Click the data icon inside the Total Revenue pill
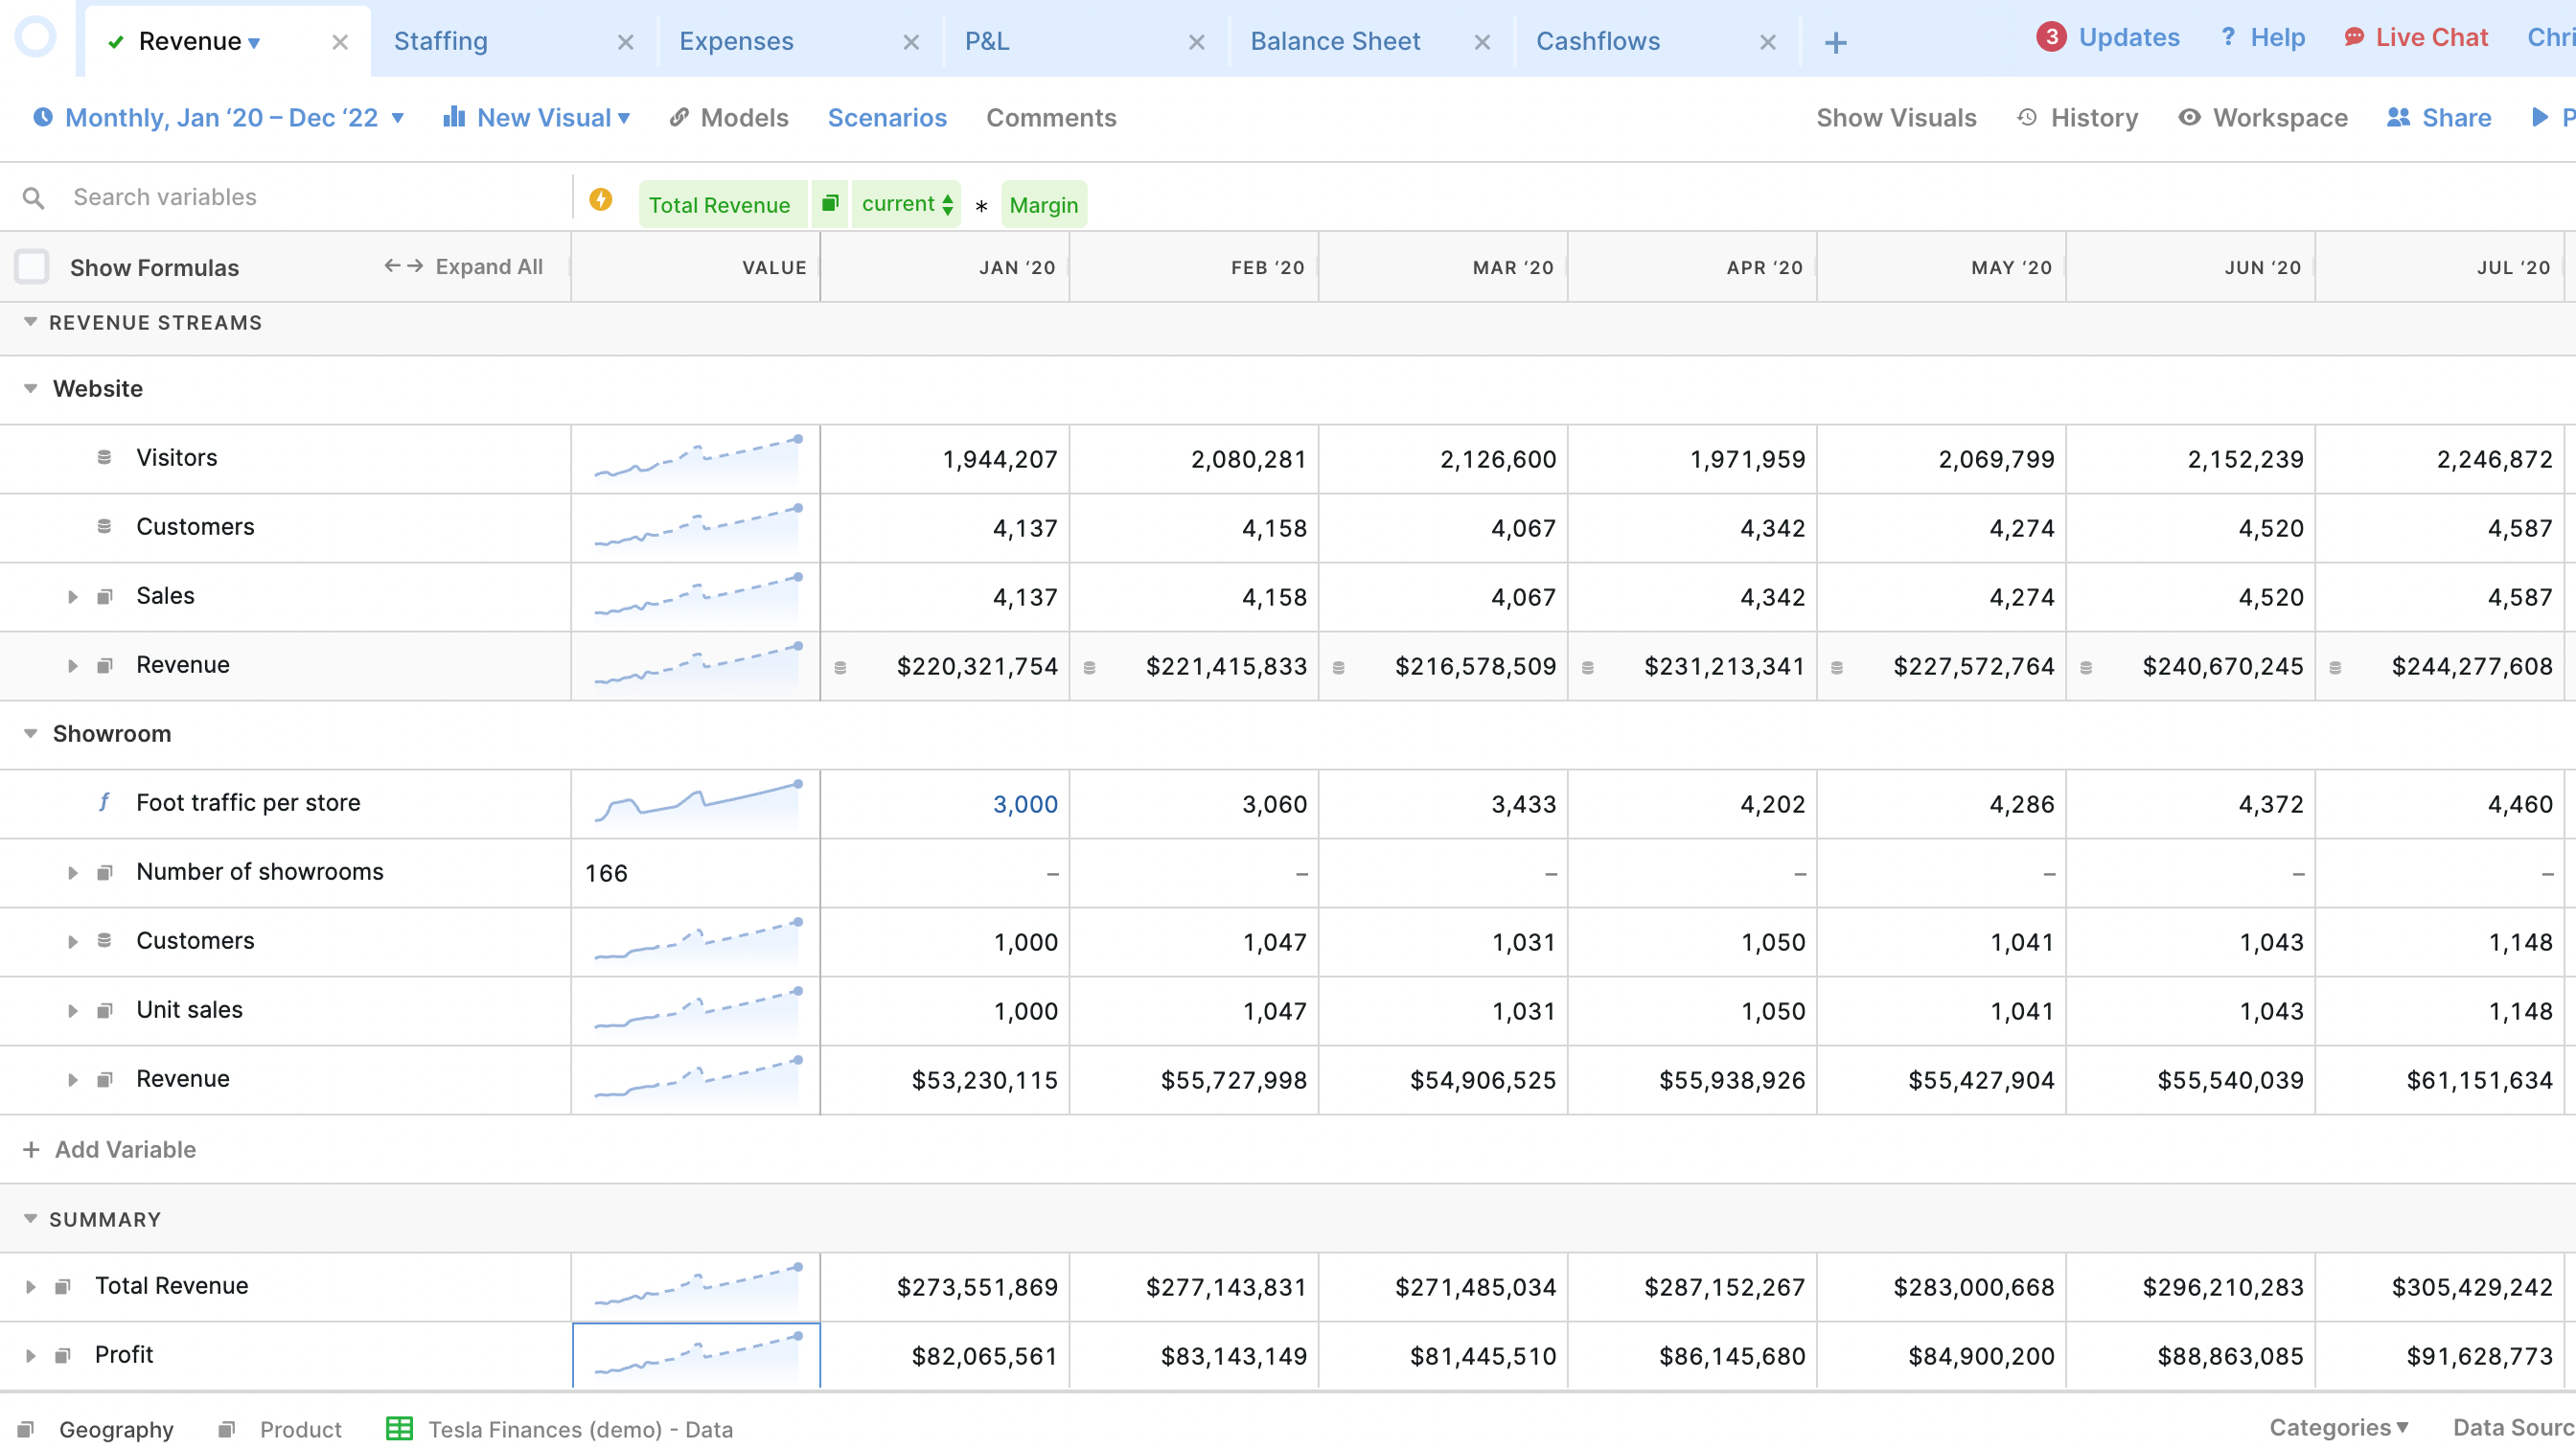2576x1449 pixels. 830,203
